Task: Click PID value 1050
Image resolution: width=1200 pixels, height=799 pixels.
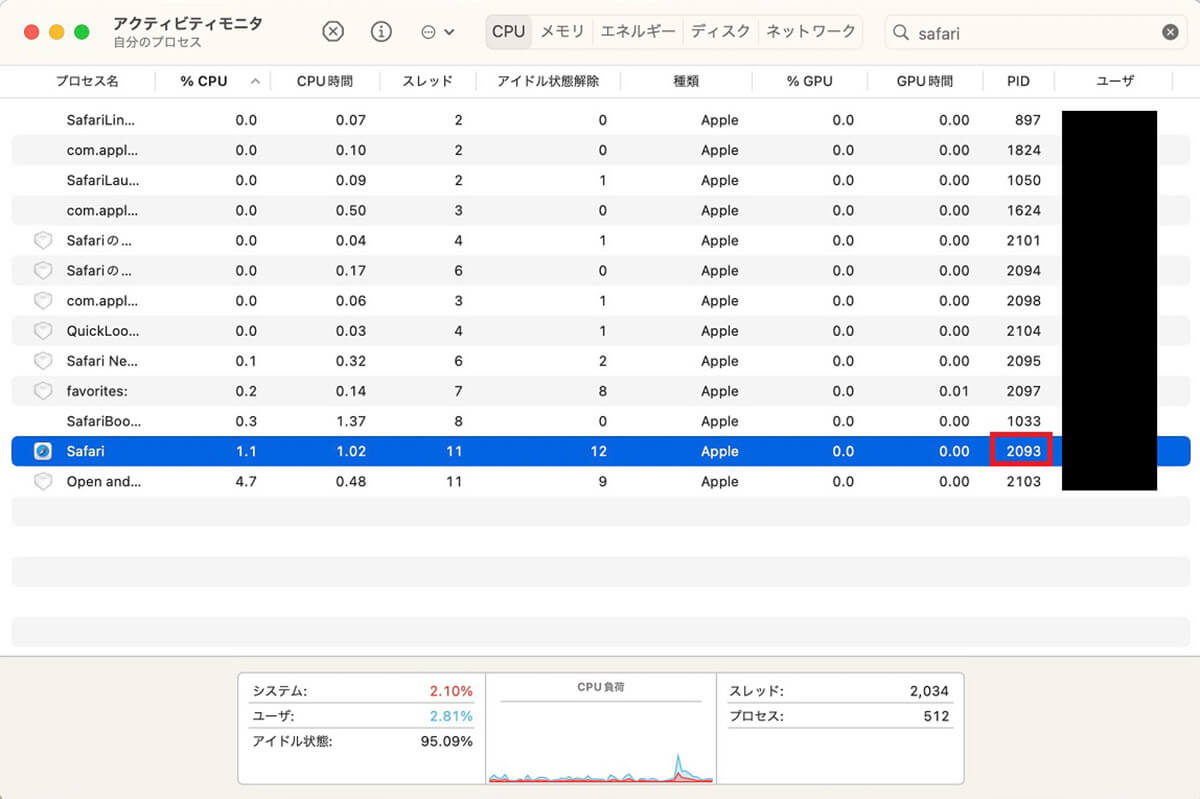Action: (1023, 180)
